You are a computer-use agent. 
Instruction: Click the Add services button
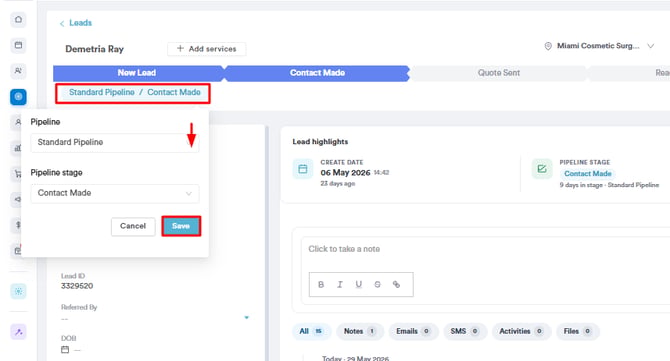click(x=206, y=49)
